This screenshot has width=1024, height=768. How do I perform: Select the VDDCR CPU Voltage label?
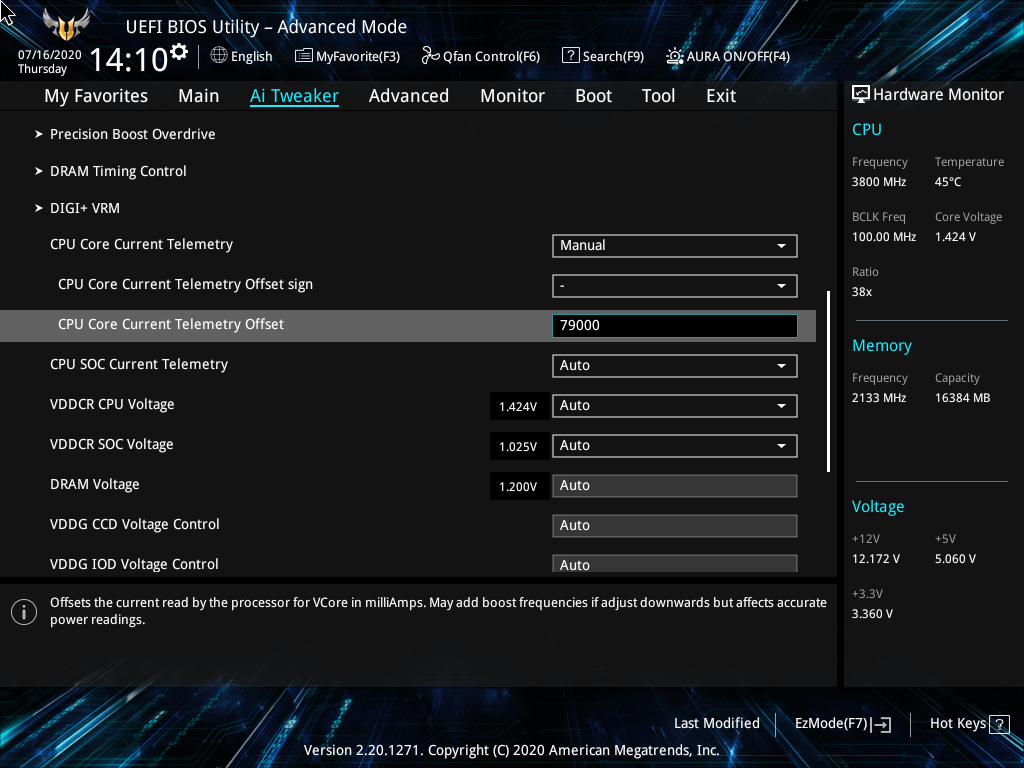pyautogui.click(x=112, y=404)
